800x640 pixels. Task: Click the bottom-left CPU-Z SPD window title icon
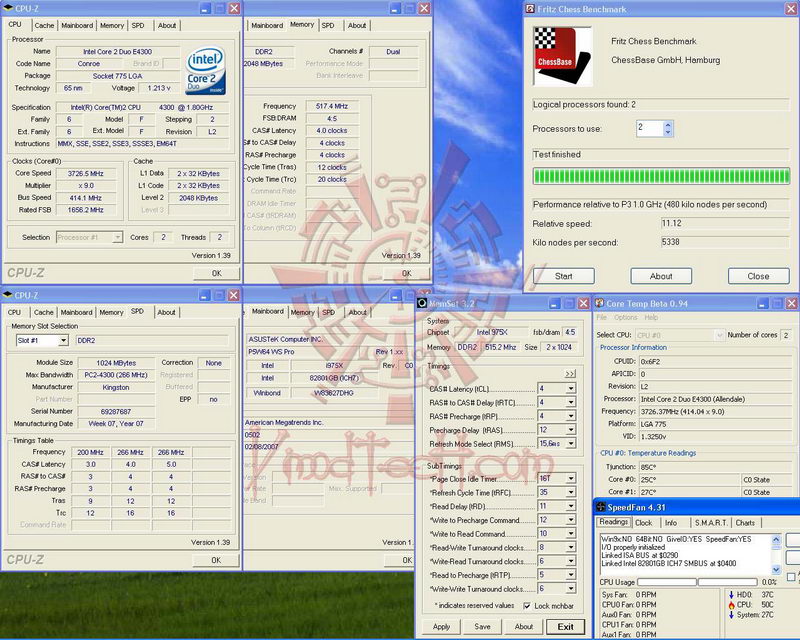(x=8, y=294)
